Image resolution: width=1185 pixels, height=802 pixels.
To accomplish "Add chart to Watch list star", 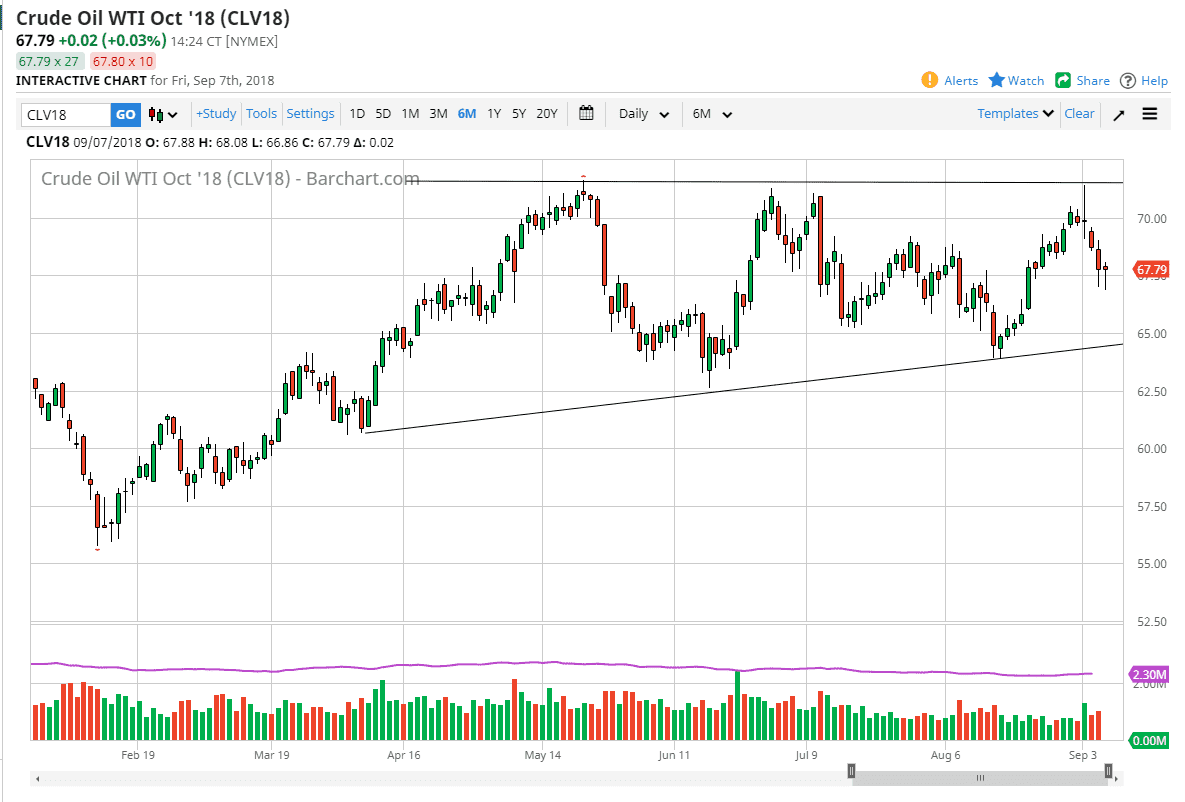I will [x=997, y=80].
